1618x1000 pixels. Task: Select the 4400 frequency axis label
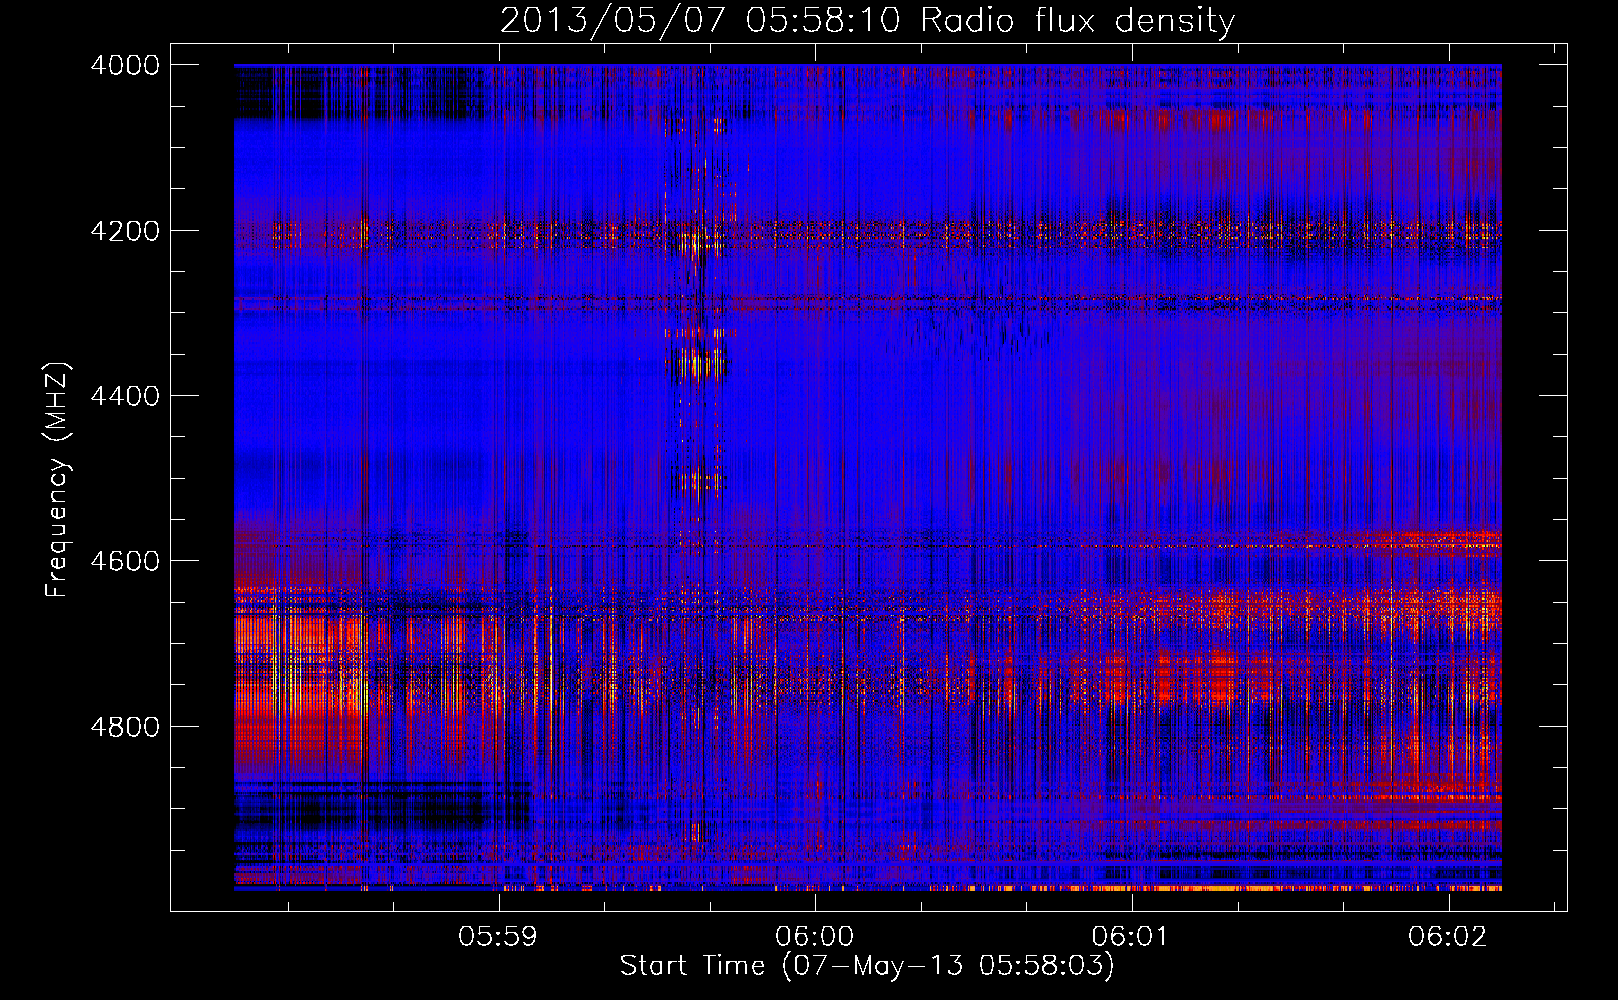[124, 396]
